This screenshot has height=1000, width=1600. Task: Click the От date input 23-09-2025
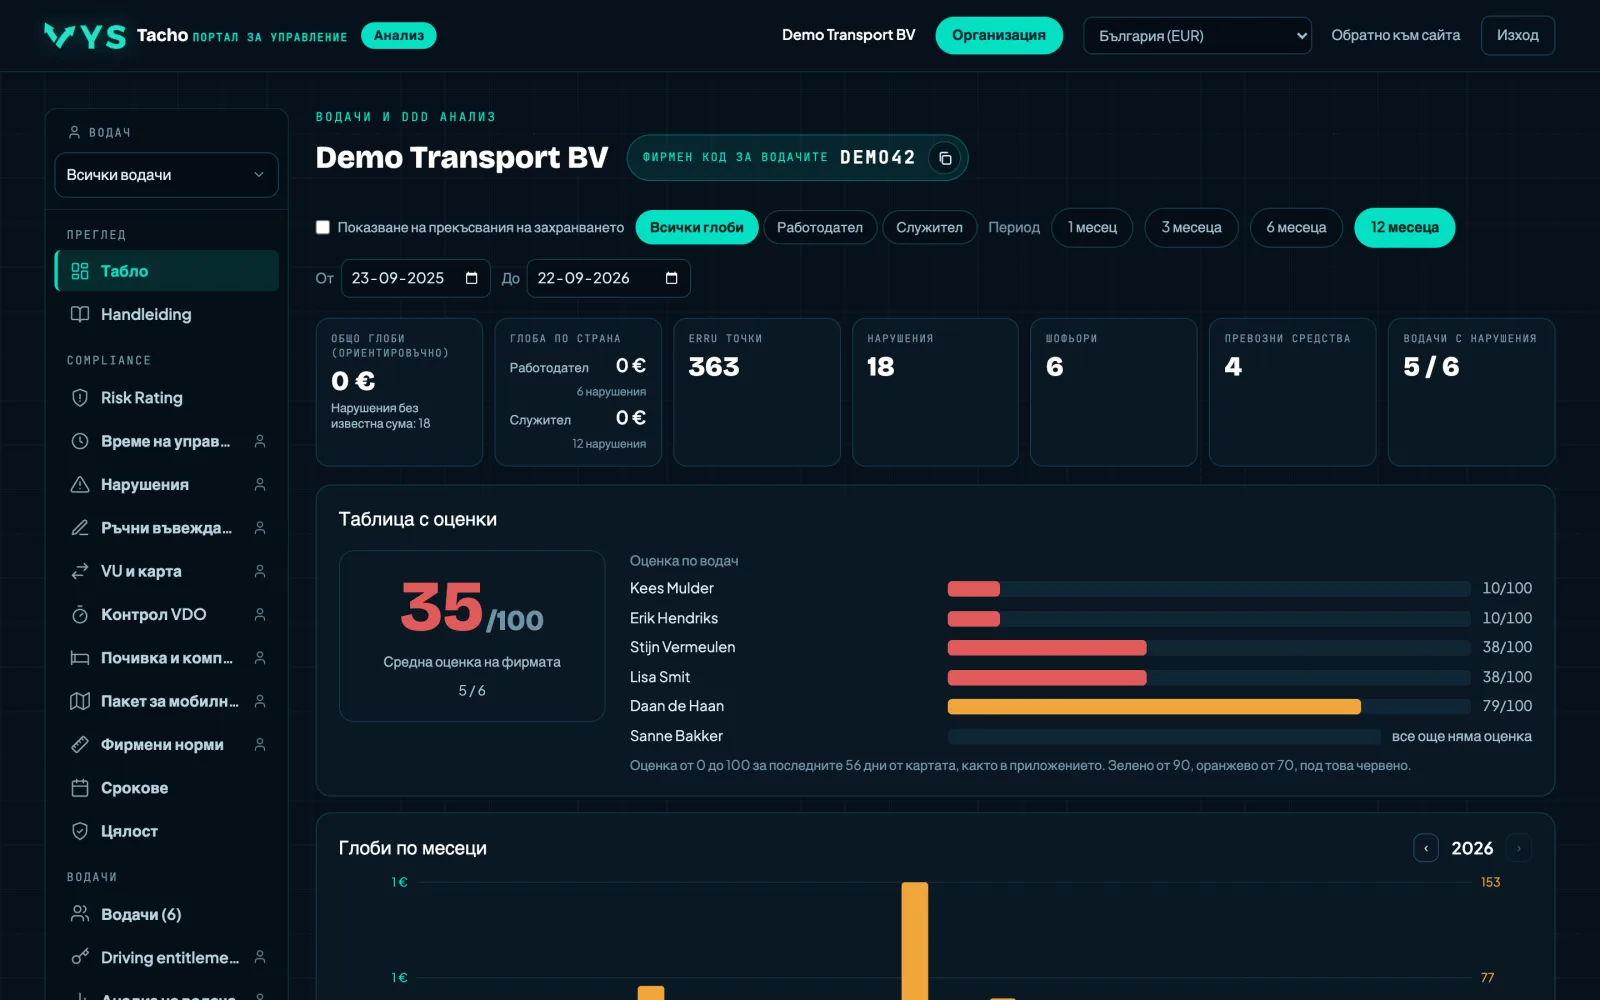click(416, 278)
